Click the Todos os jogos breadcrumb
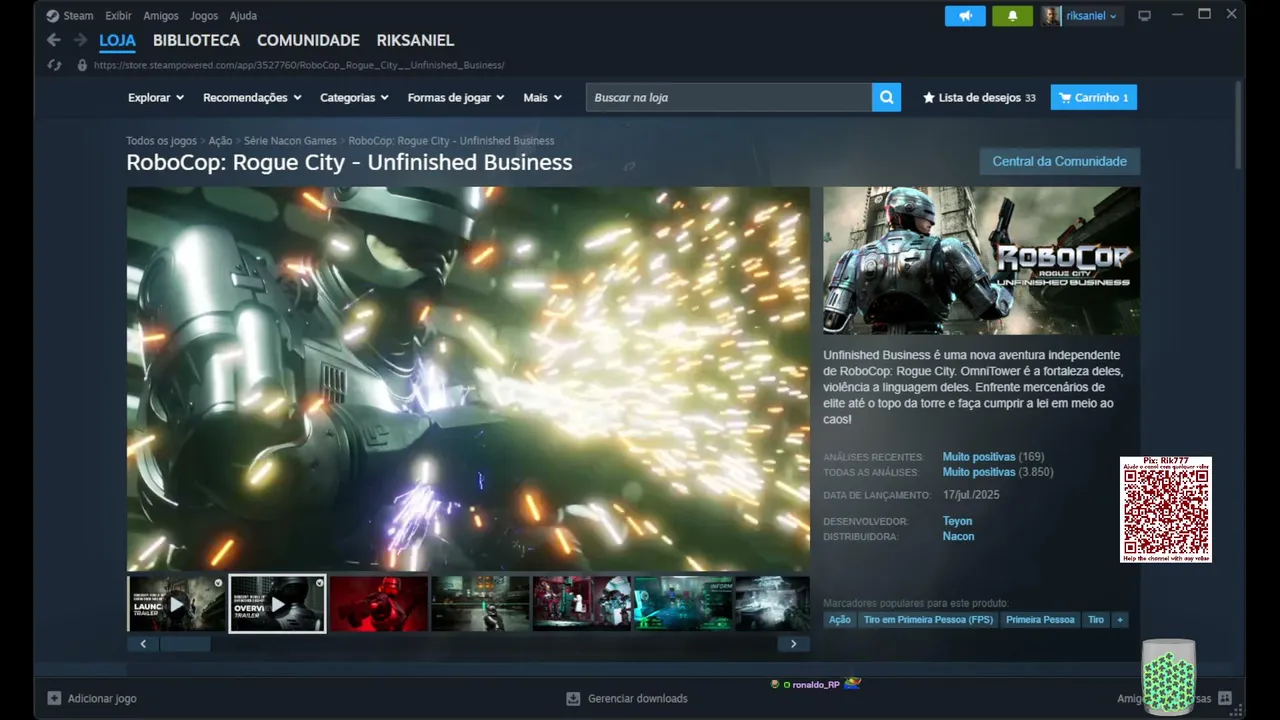Screen dimensions: 1280x720 [x=161, y=141]
